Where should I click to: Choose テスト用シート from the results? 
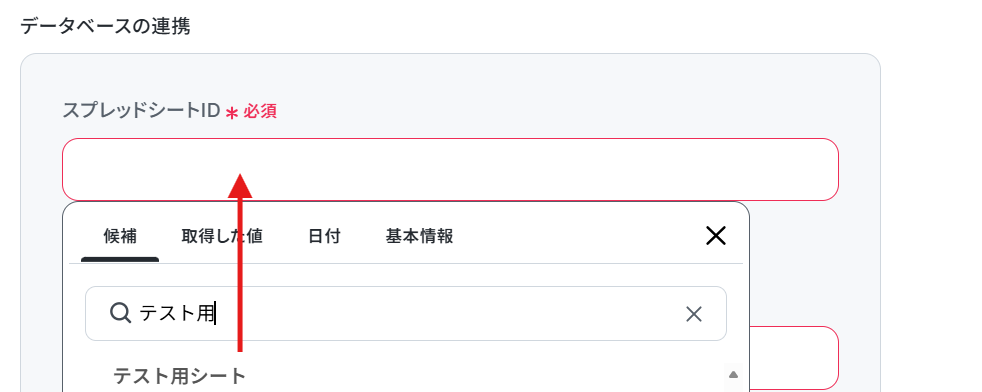180,376
